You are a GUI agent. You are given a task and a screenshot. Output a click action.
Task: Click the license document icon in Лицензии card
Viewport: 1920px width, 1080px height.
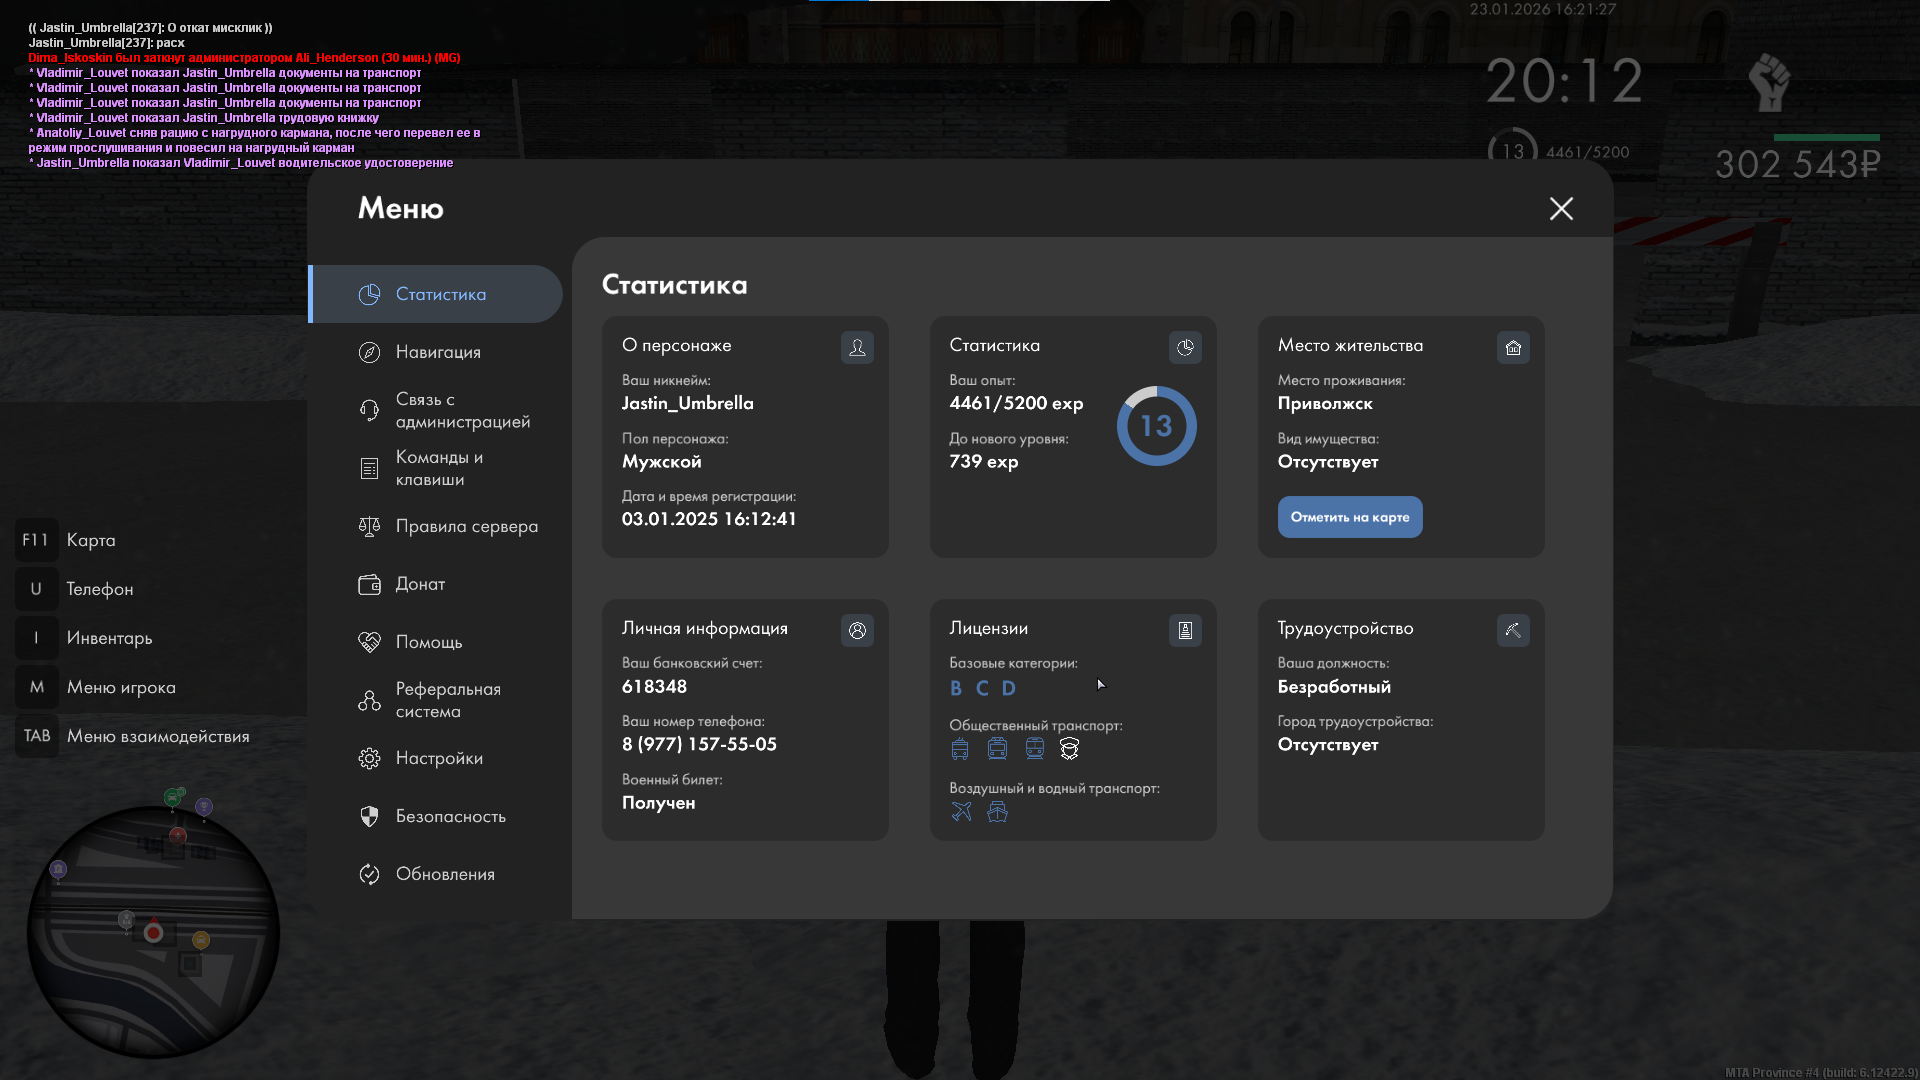tap(1185, 630)
